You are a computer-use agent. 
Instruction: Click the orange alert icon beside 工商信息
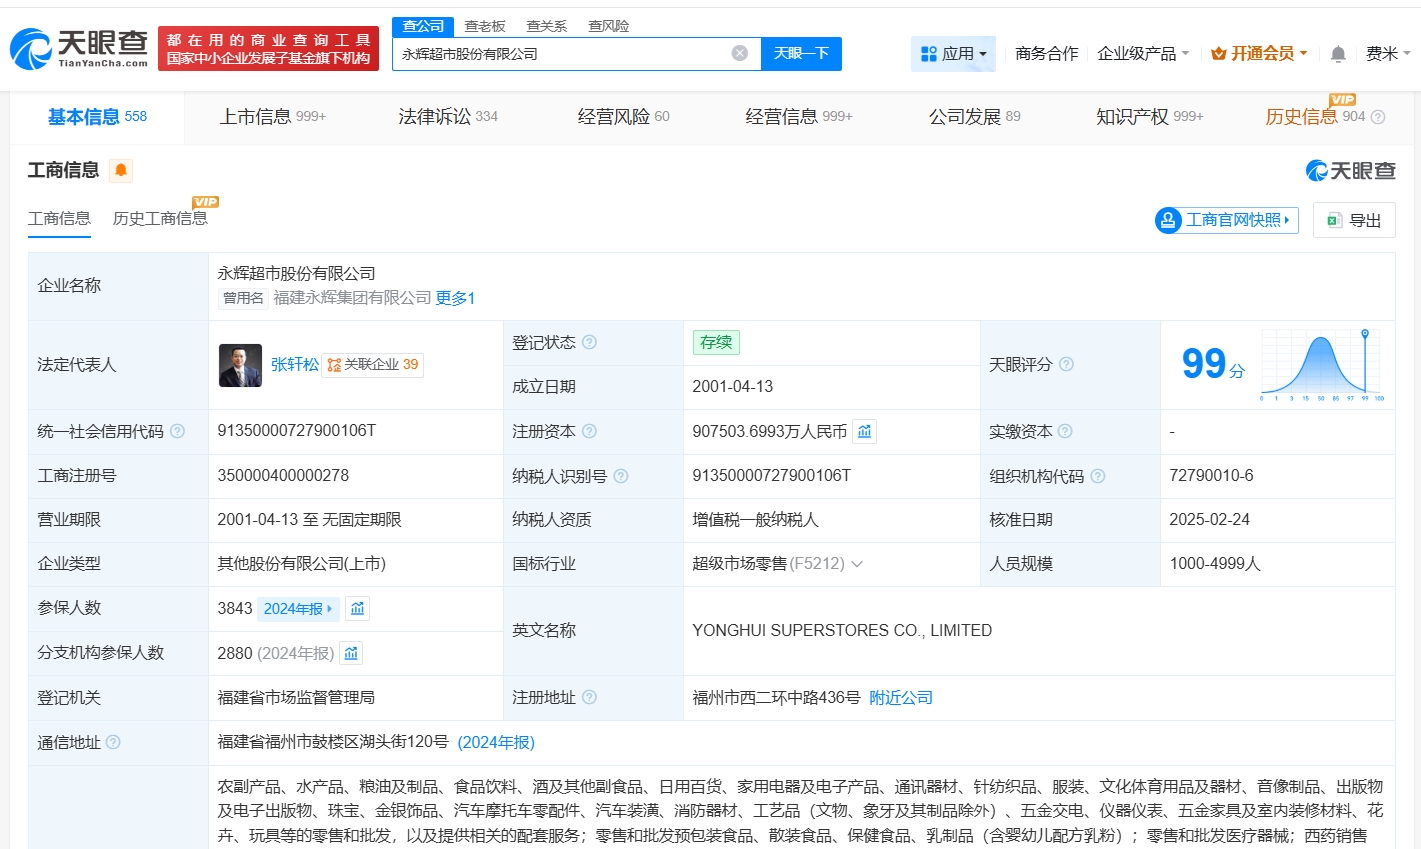[x=121, y=170]
